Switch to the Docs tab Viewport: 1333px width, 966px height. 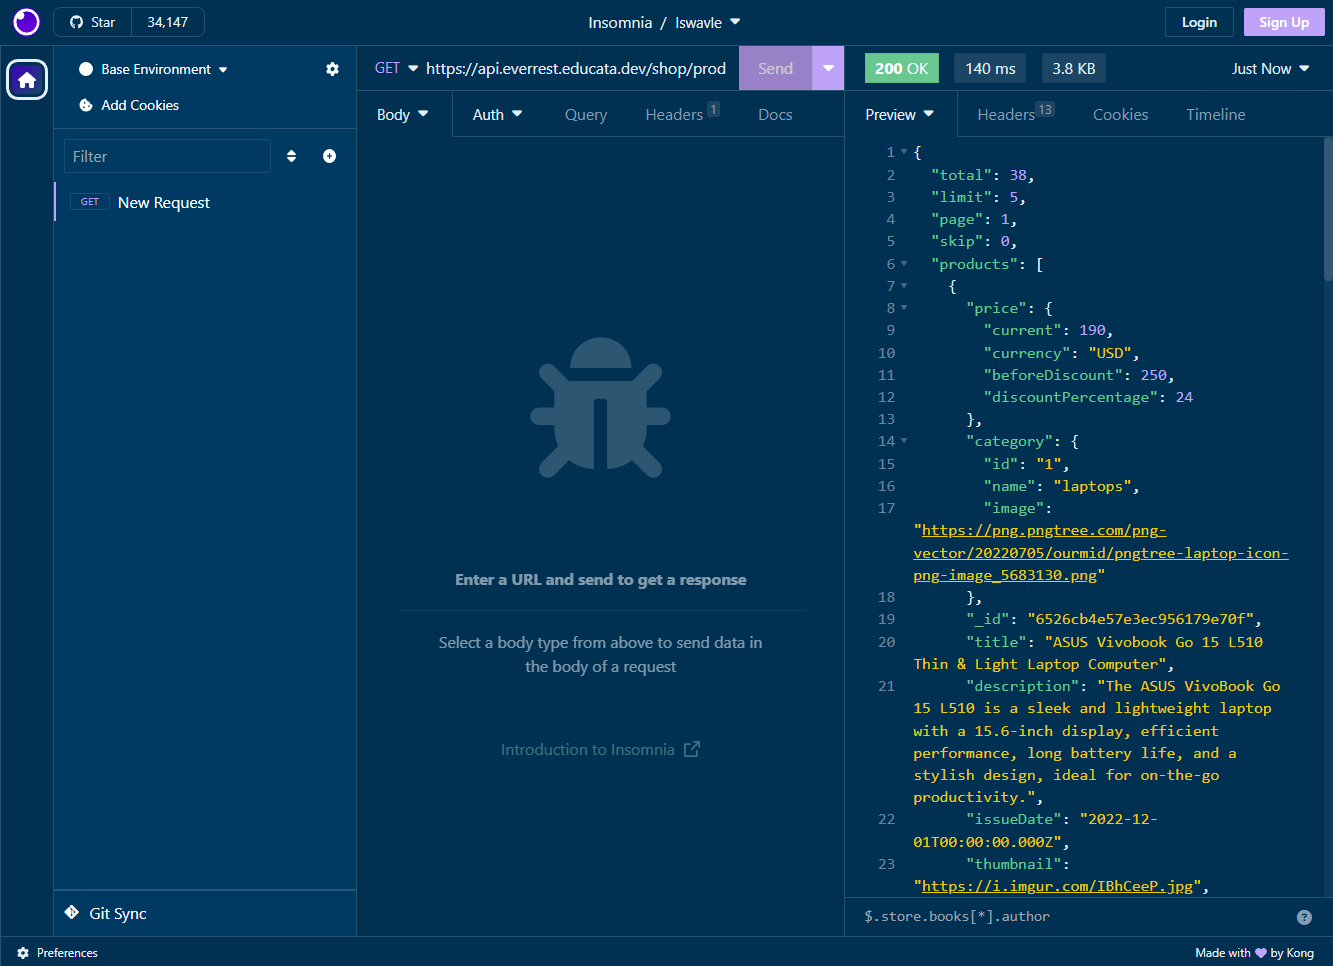pyautogui.click(x=775, y=114)
